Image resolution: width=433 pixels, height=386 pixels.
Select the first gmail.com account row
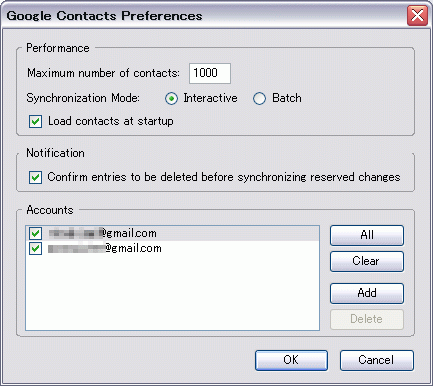click(172, 233)
